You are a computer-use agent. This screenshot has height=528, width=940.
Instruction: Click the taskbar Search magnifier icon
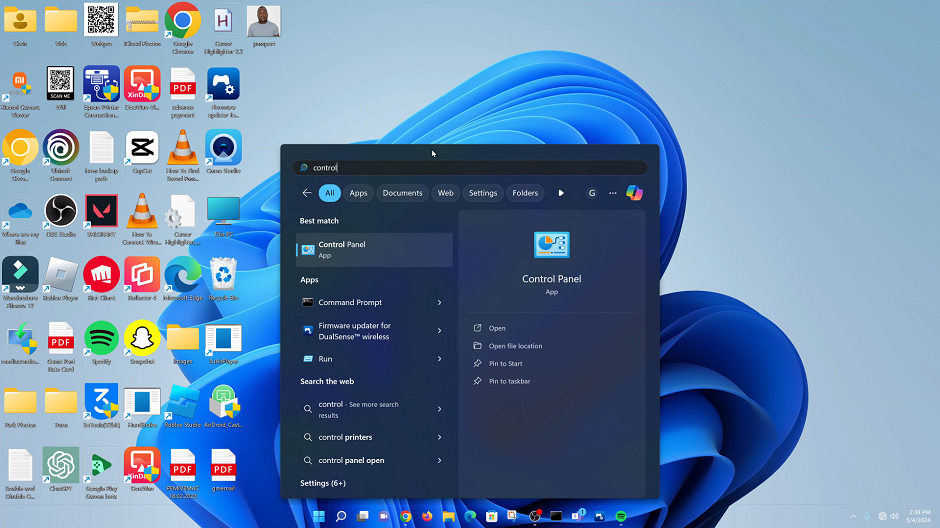[x=341, y=516]
